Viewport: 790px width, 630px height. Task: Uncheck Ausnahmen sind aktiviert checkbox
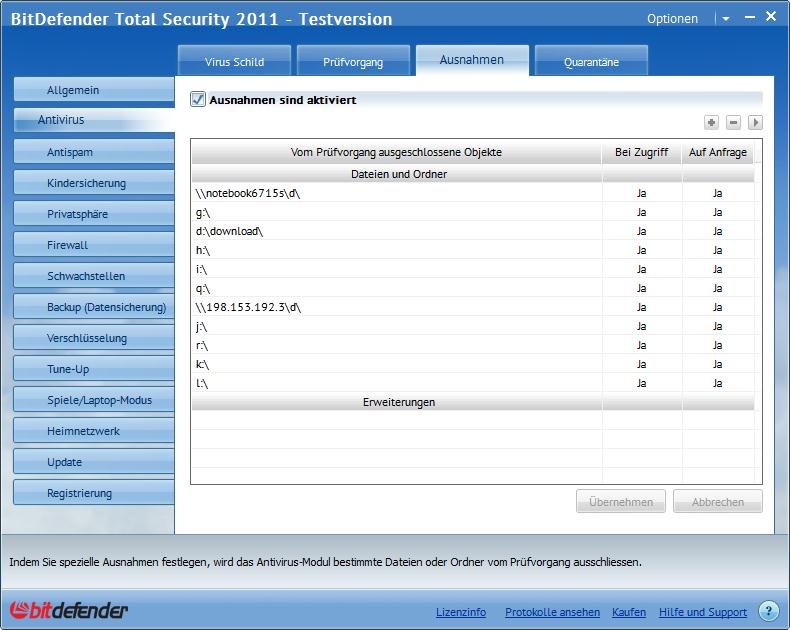coord(198,99)
